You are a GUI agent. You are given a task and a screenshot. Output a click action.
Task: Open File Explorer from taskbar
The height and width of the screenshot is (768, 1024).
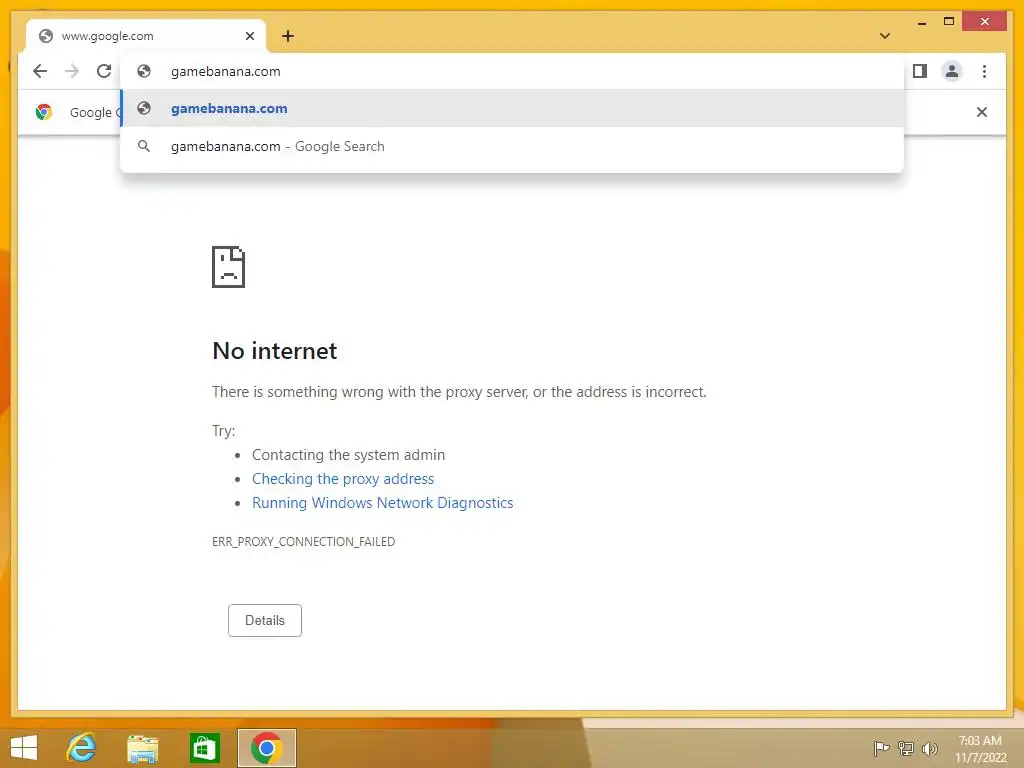point(142,748)
